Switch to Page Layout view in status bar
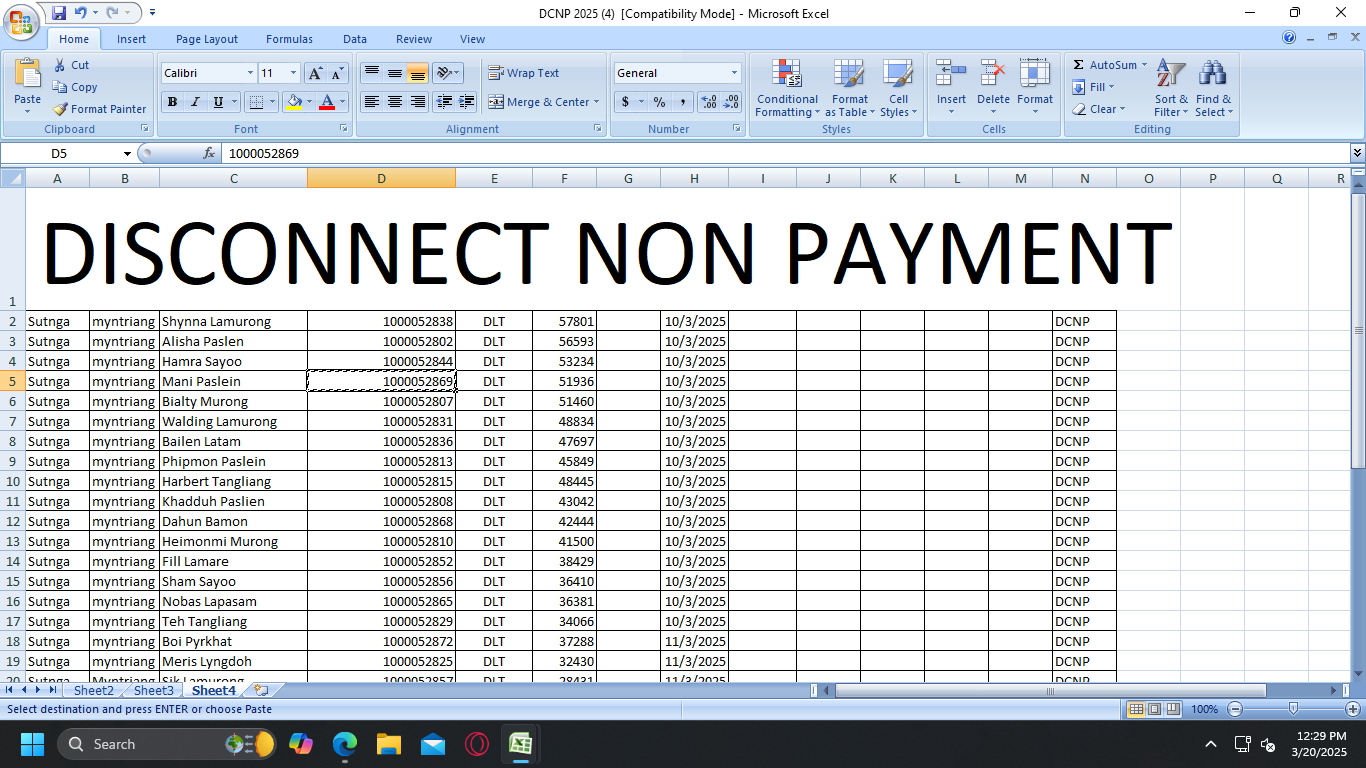This screenshot has width=1366, height=768. [1155, 709]
